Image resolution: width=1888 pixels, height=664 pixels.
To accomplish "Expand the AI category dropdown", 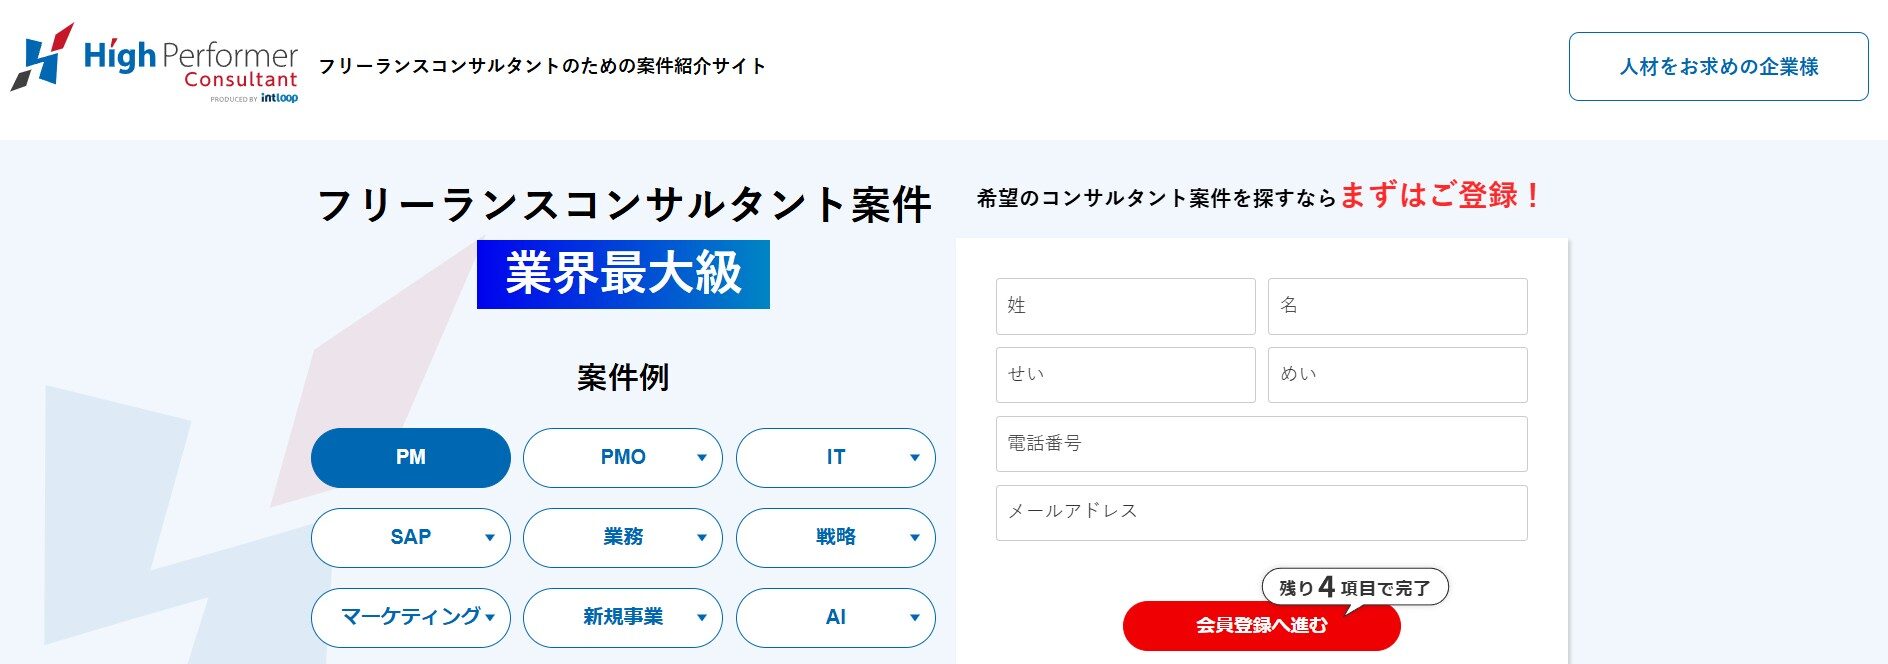I will (x=913, y=618).
